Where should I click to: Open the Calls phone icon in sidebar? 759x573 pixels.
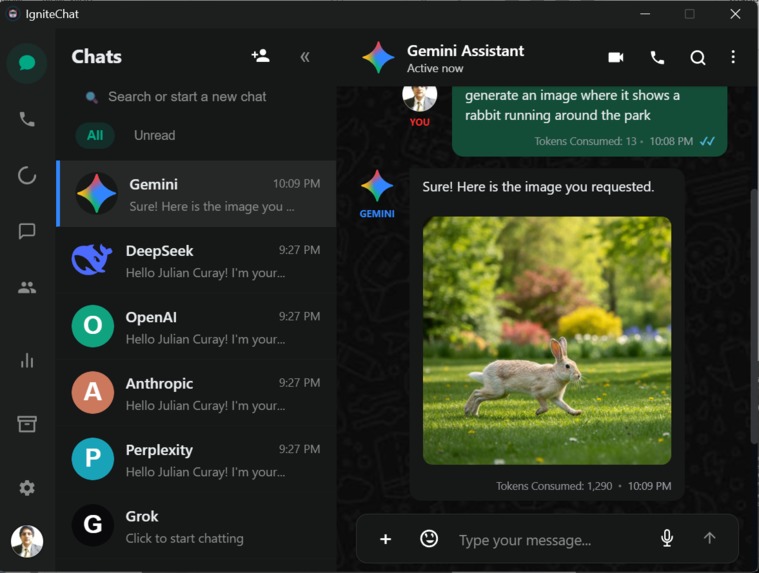coord(27,119)
